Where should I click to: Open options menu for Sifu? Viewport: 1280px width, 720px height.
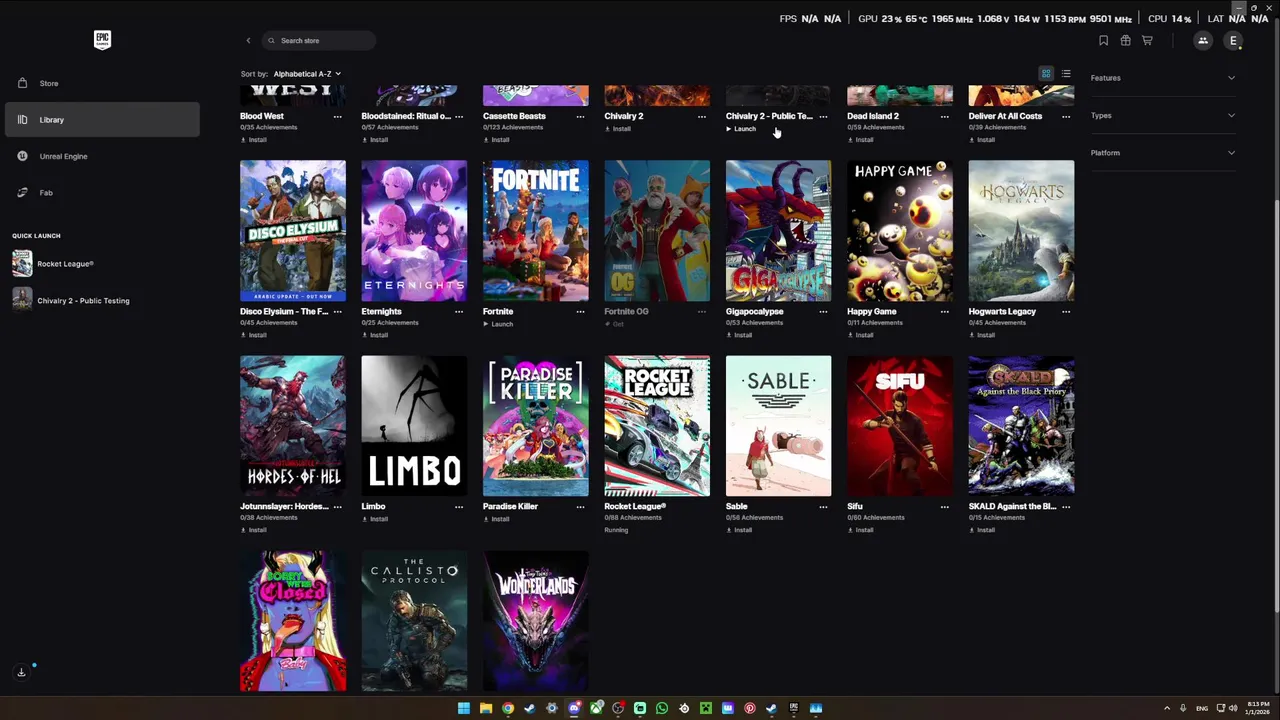click(x=945, y=507)
